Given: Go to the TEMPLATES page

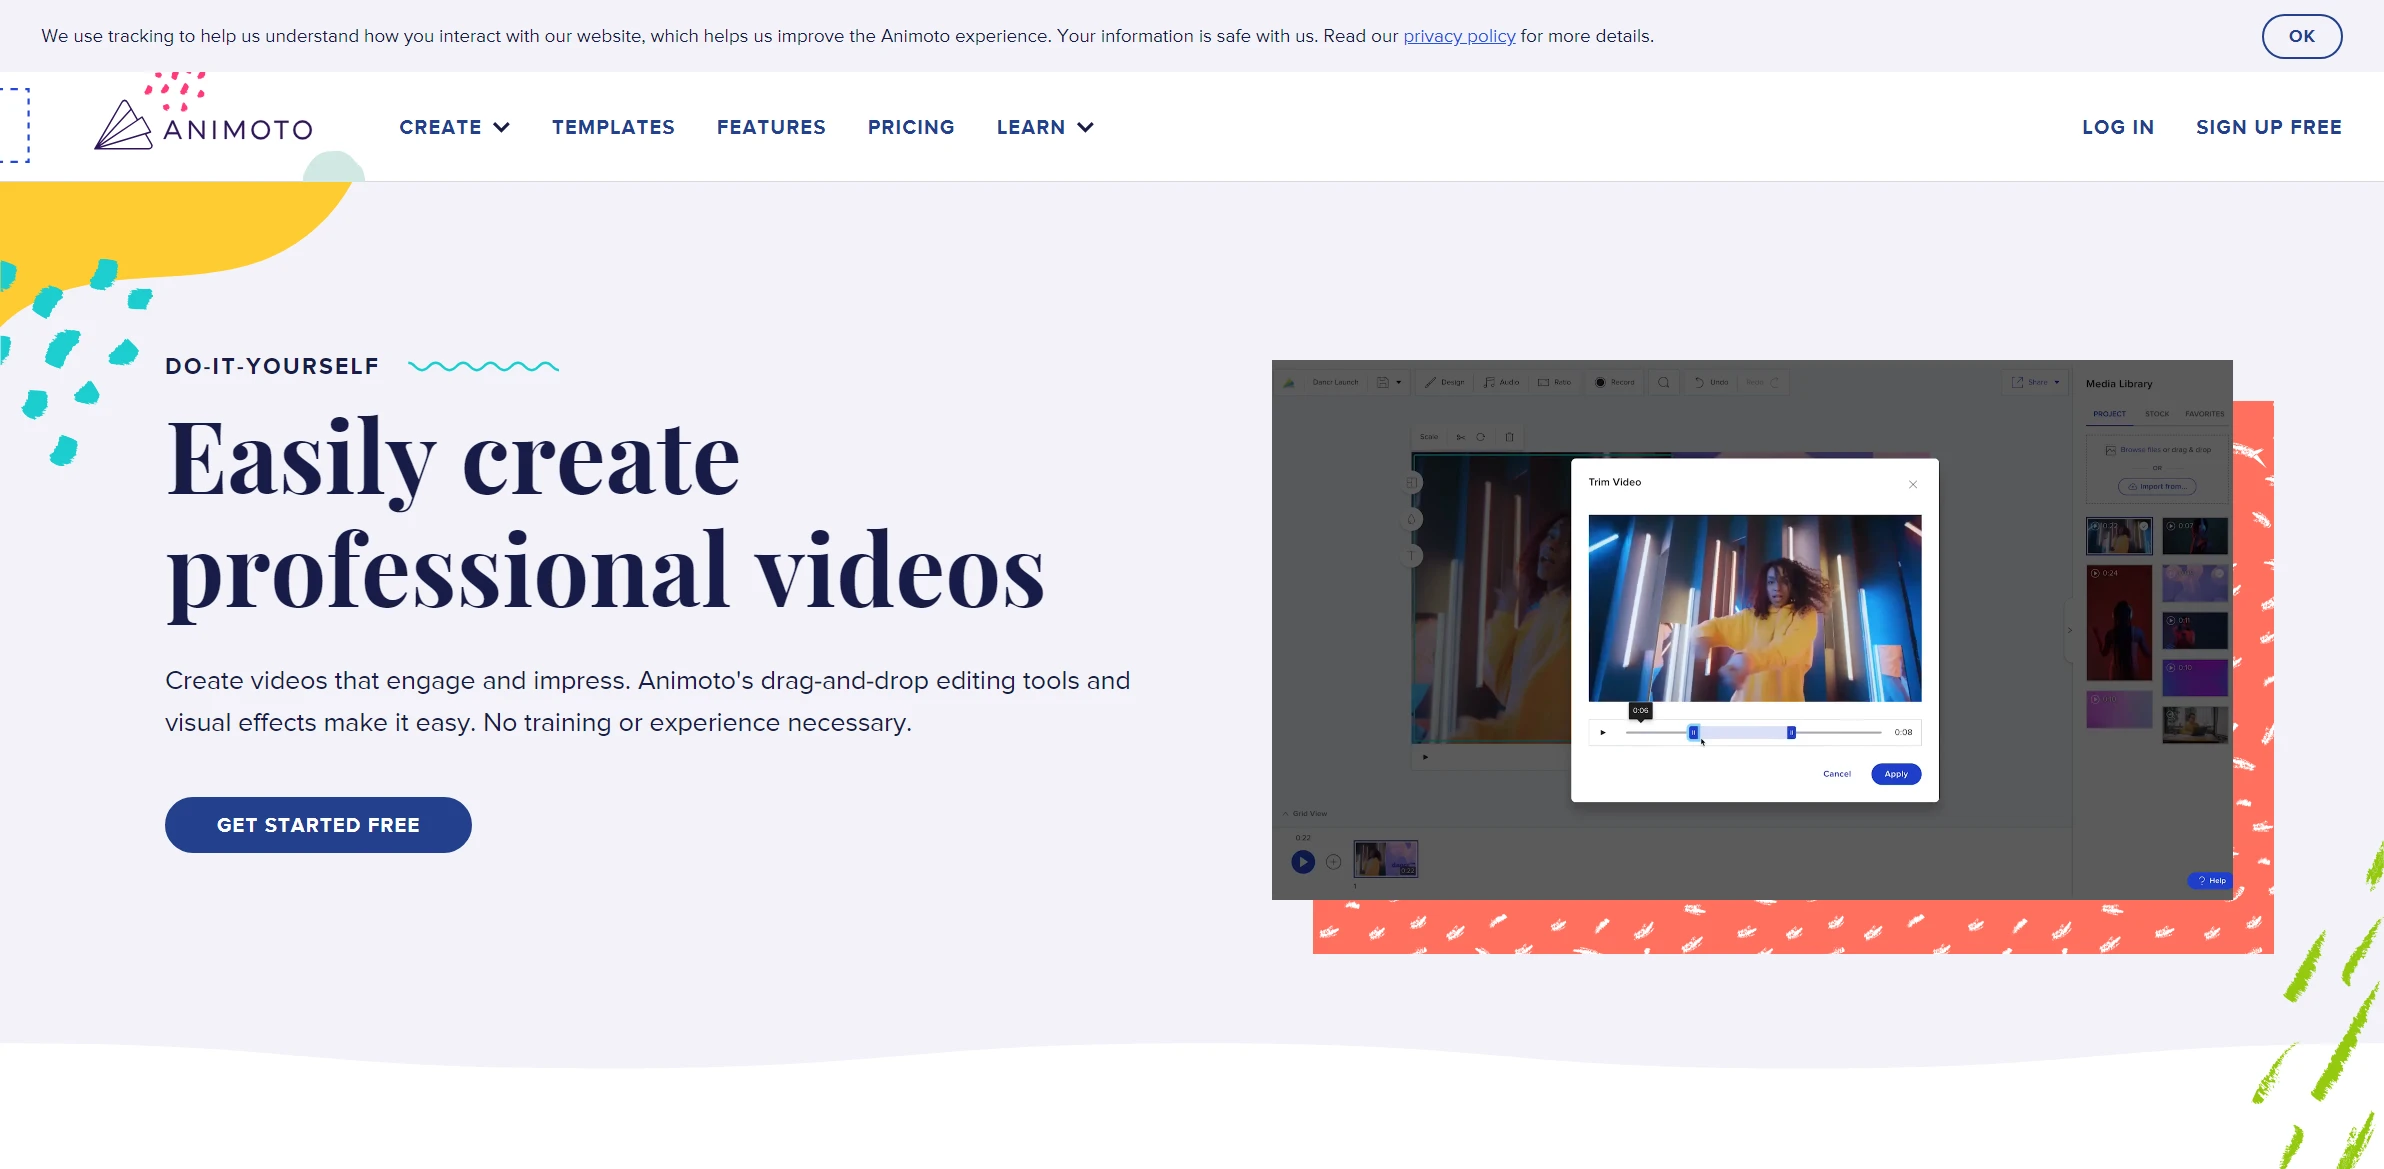Looking at the screenshot, I should pos(613,127).
